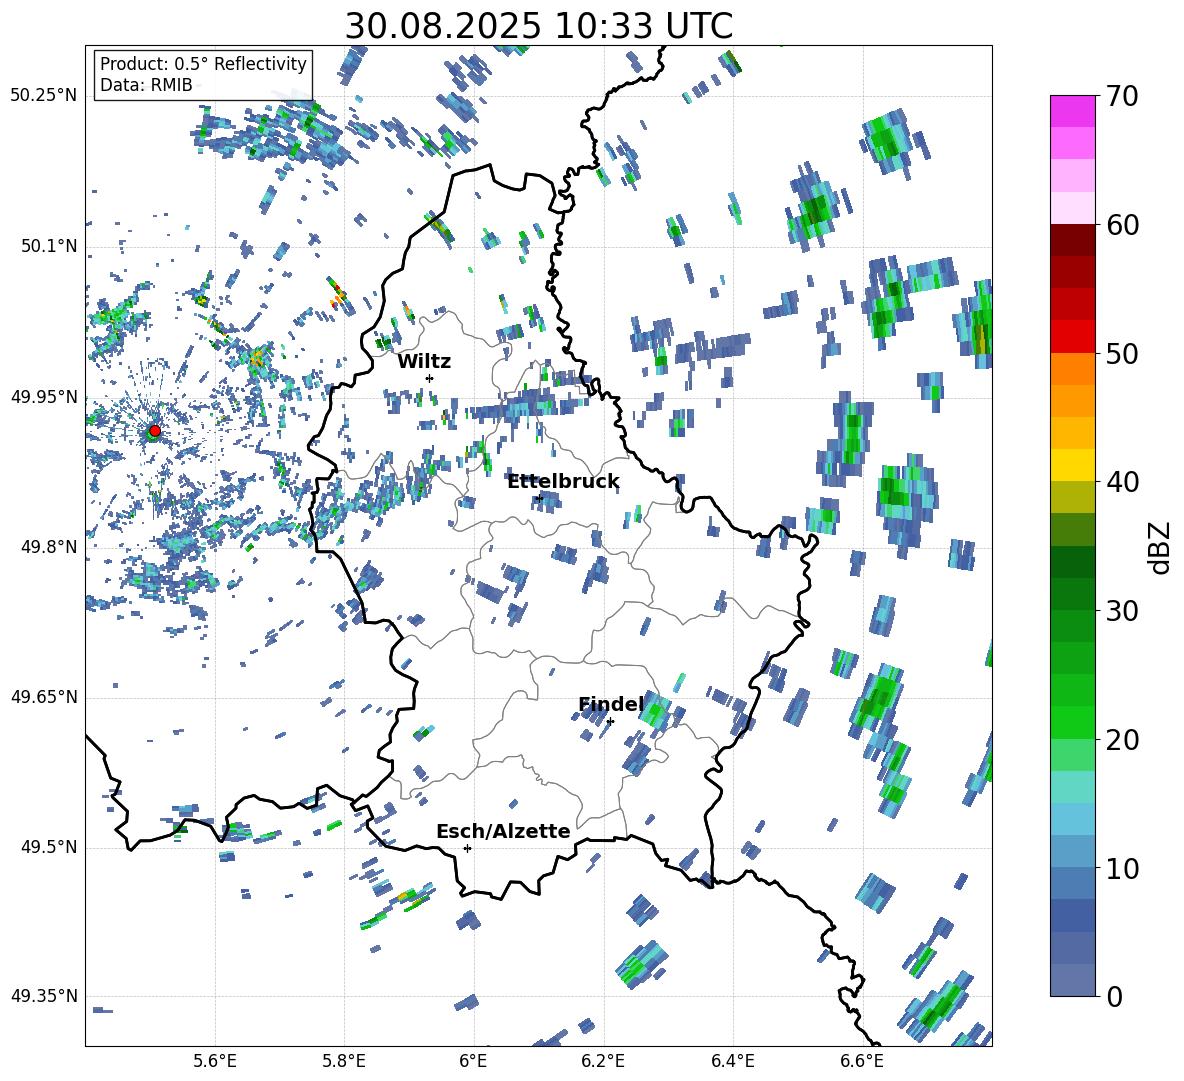Click the 6.4°E longitude label
This screenshot has width=1184, height=1081.
pyautogui.click(x=732, y=1061)
